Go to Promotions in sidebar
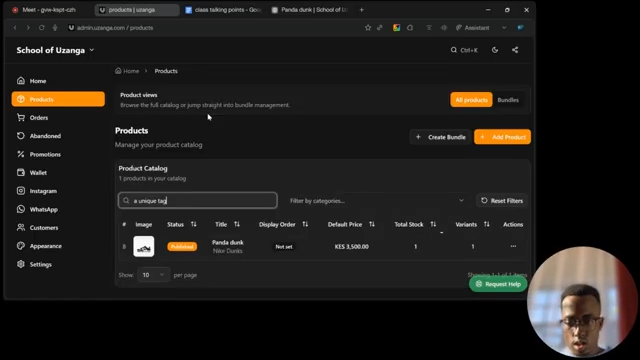 pyautogui.click(x=58, y=154)
